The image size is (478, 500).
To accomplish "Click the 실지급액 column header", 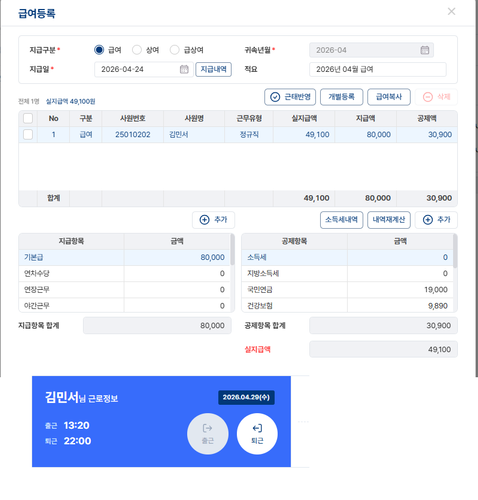I will (x=304, y=118).
